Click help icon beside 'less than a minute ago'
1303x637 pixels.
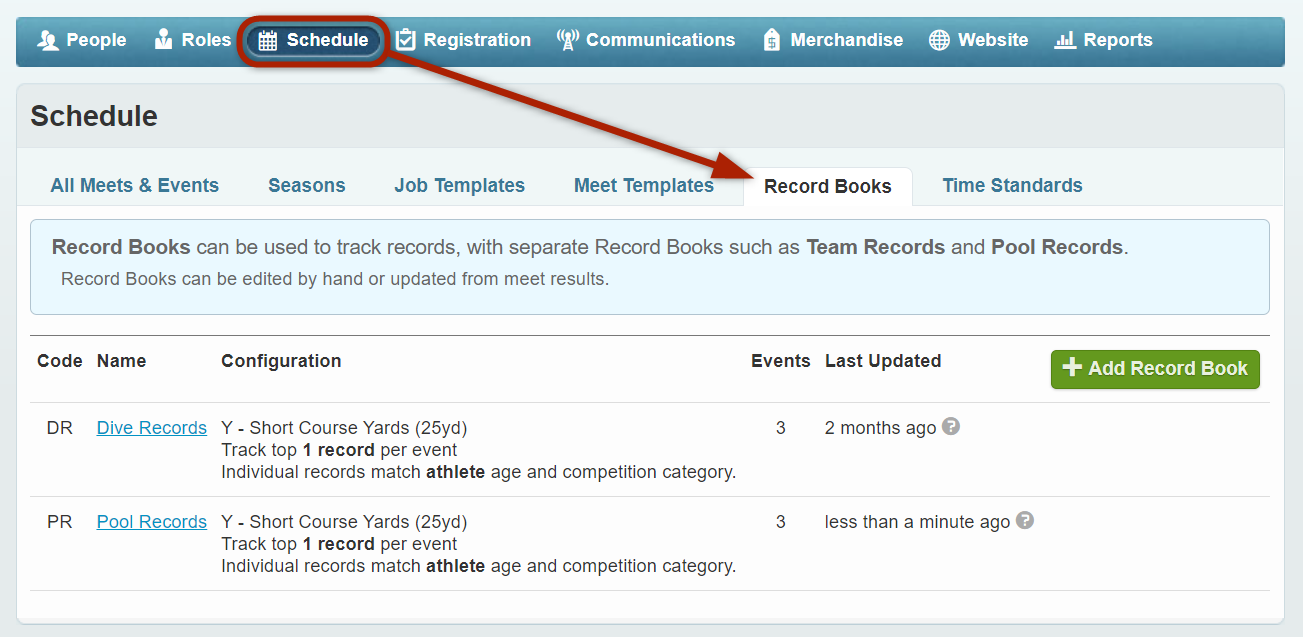coord(1025,521)
